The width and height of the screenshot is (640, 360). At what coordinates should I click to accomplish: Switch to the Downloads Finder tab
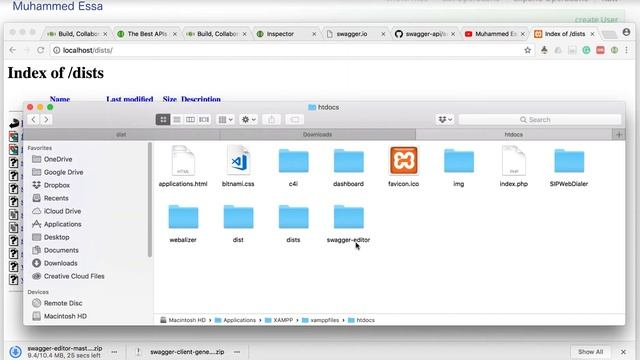318,134
